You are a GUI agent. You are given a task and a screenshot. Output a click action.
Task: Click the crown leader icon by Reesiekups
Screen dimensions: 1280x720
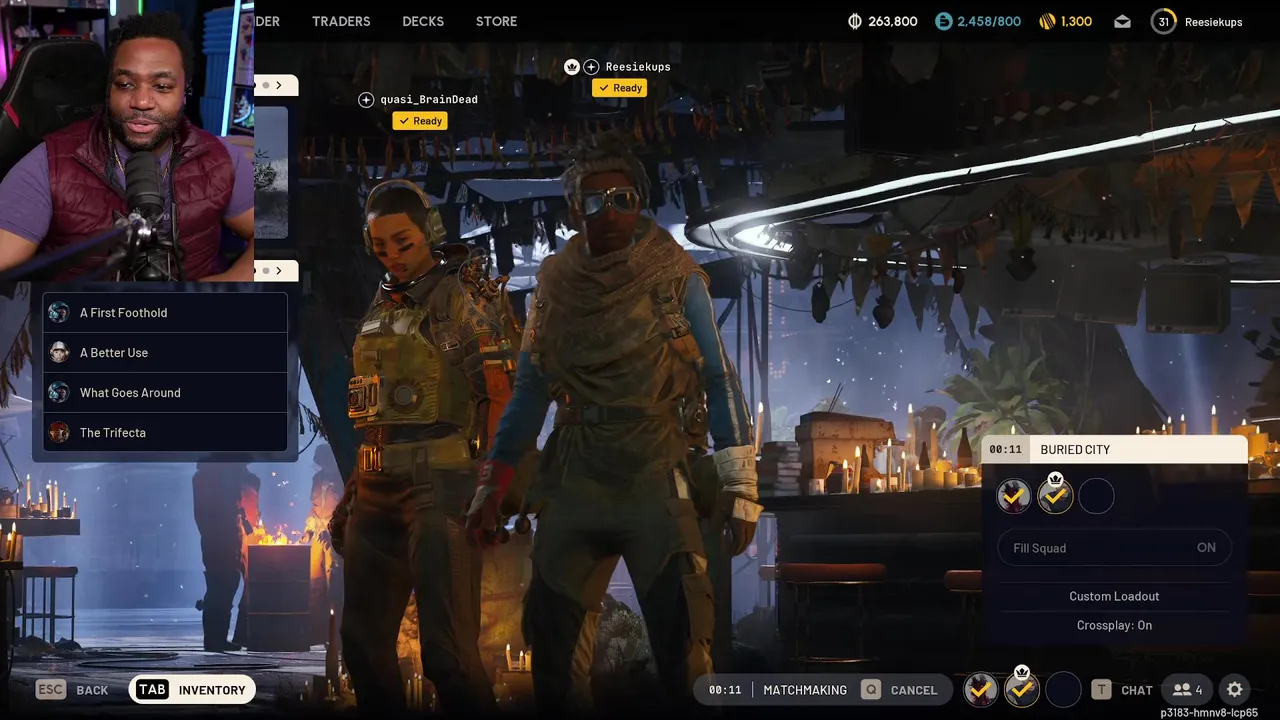(x=572, y=67)
